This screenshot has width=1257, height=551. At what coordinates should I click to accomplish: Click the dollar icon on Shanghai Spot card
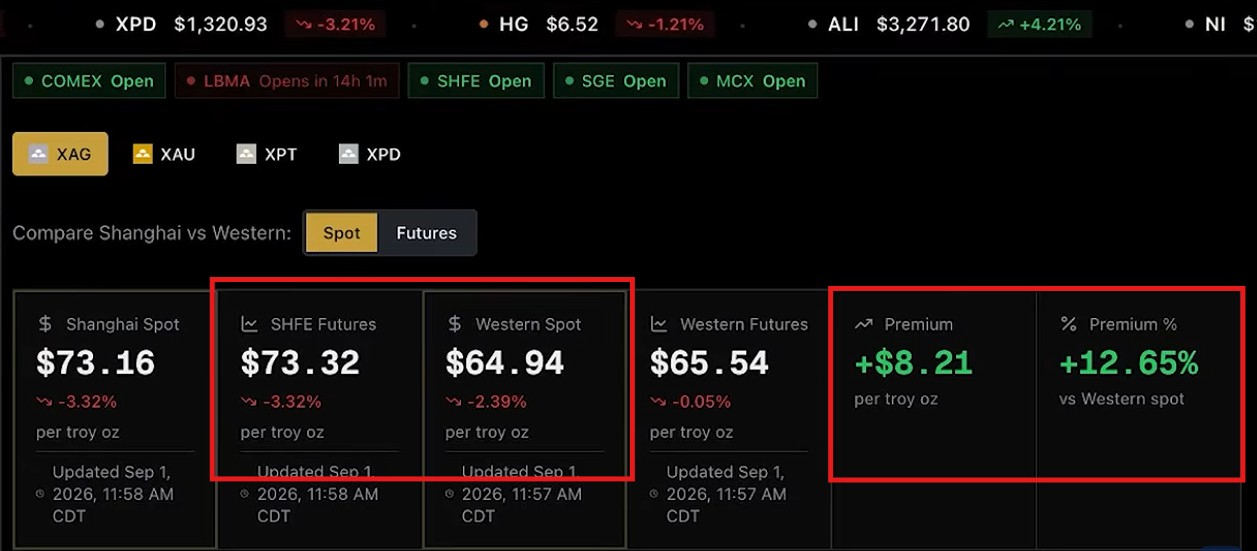[x=45, y=324]
